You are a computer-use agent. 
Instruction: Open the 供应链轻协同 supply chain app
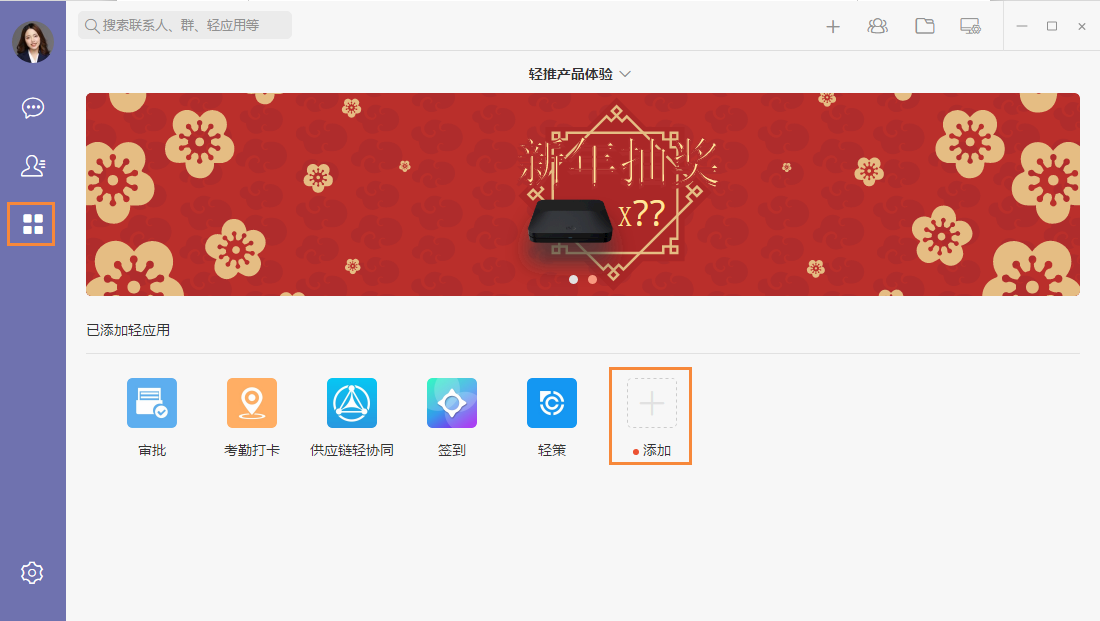point(351,402)
